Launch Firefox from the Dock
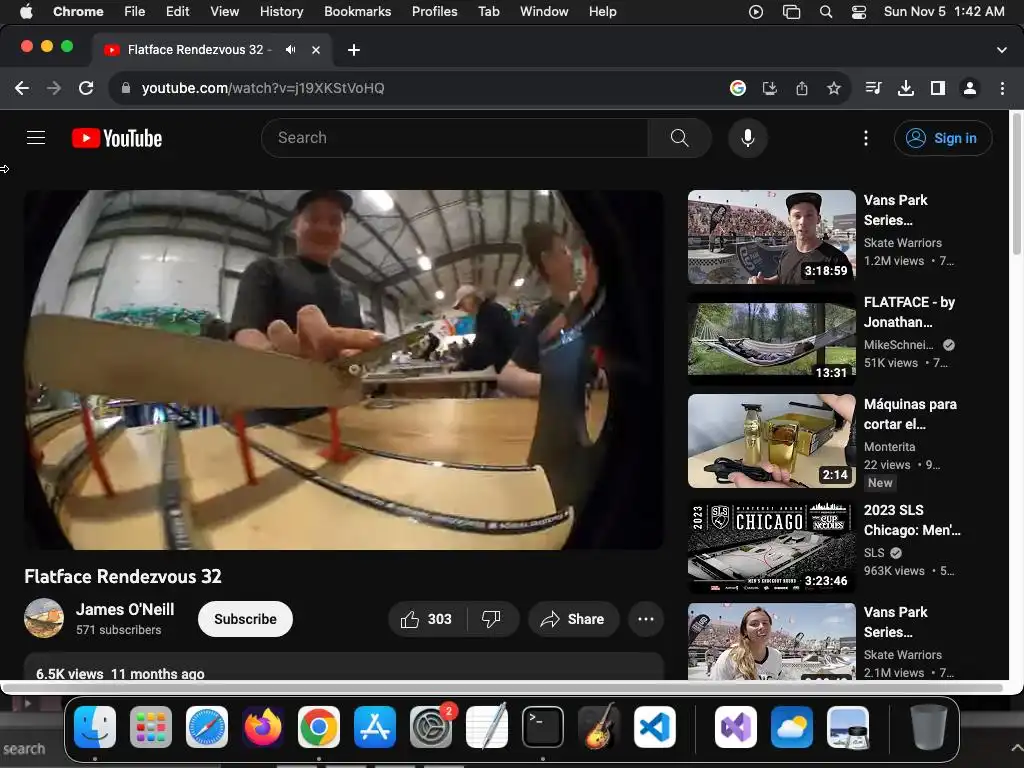This screenshot has height=768, width=1024. pyautogui.click(x=263, y=727)
